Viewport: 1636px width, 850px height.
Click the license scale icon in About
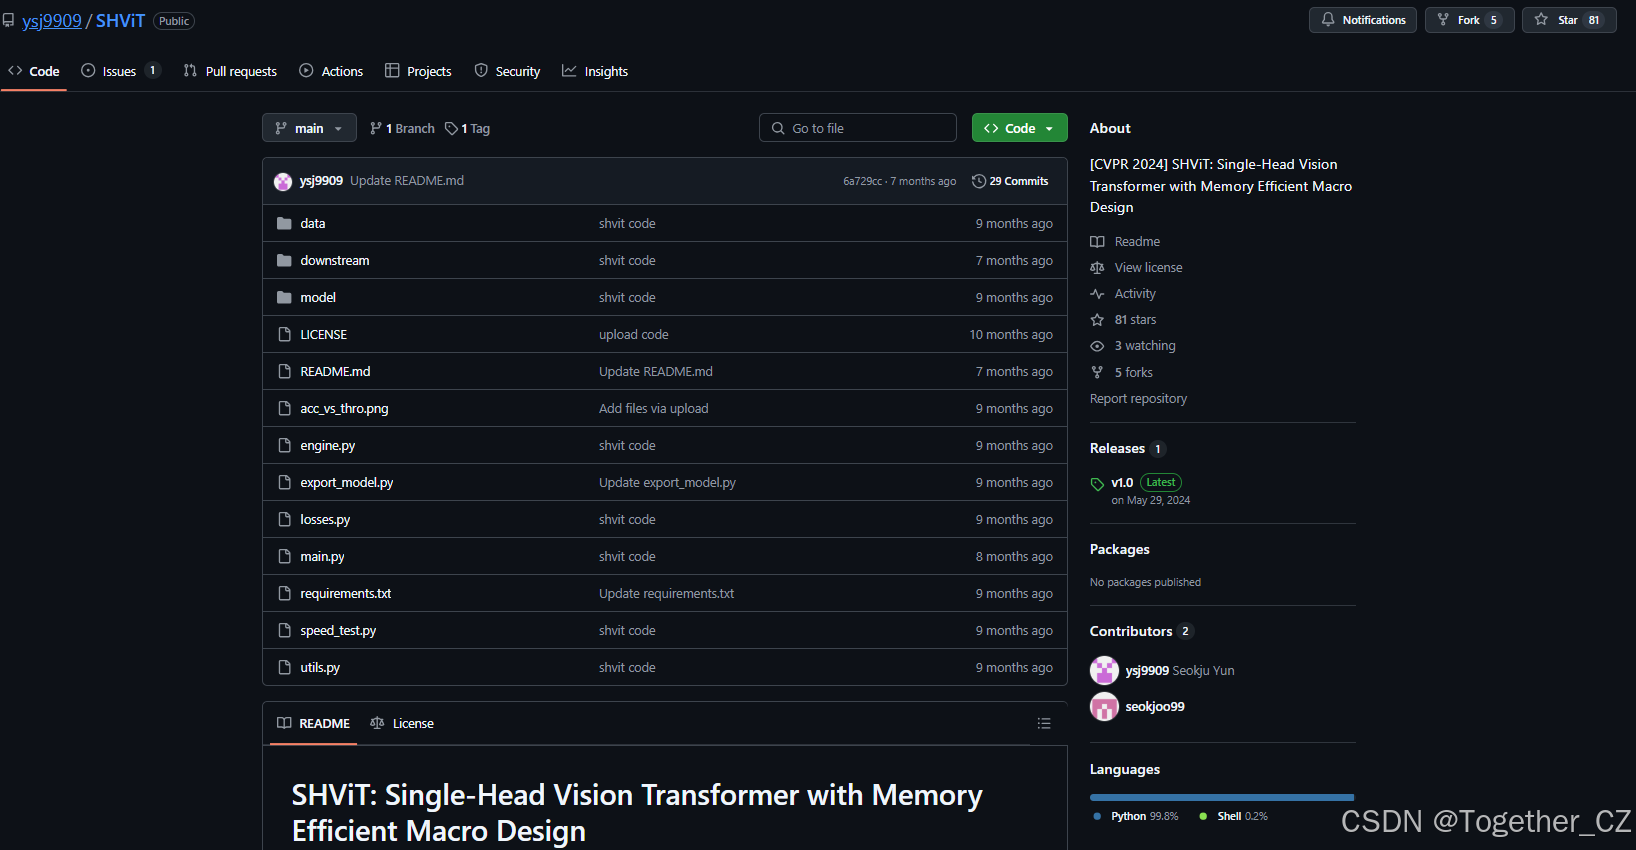(x=1097, y=268)
